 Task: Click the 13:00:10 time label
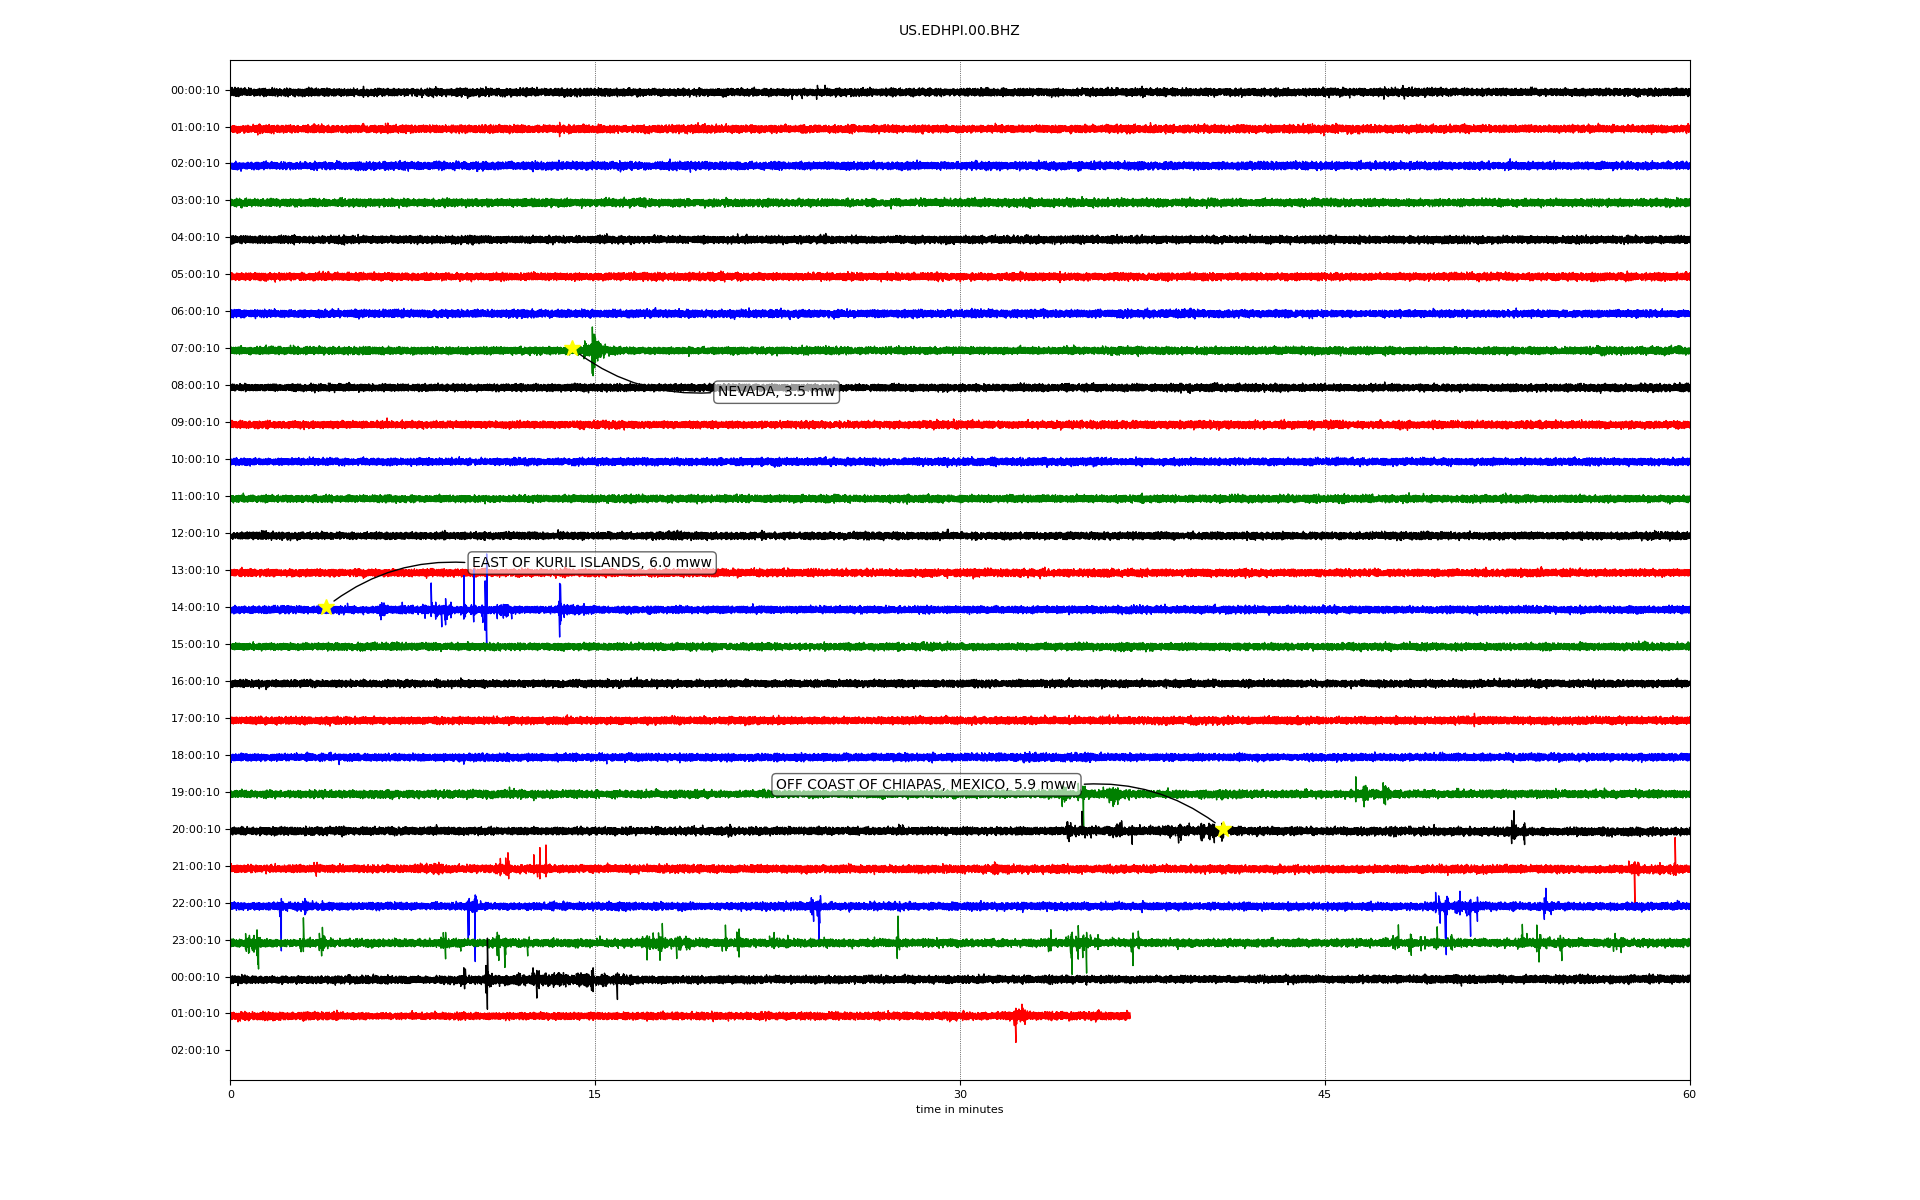coord(195,571)
